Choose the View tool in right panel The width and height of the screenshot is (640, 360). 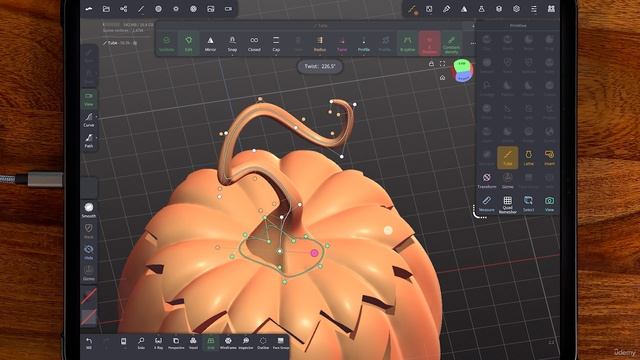click(549, 203)
